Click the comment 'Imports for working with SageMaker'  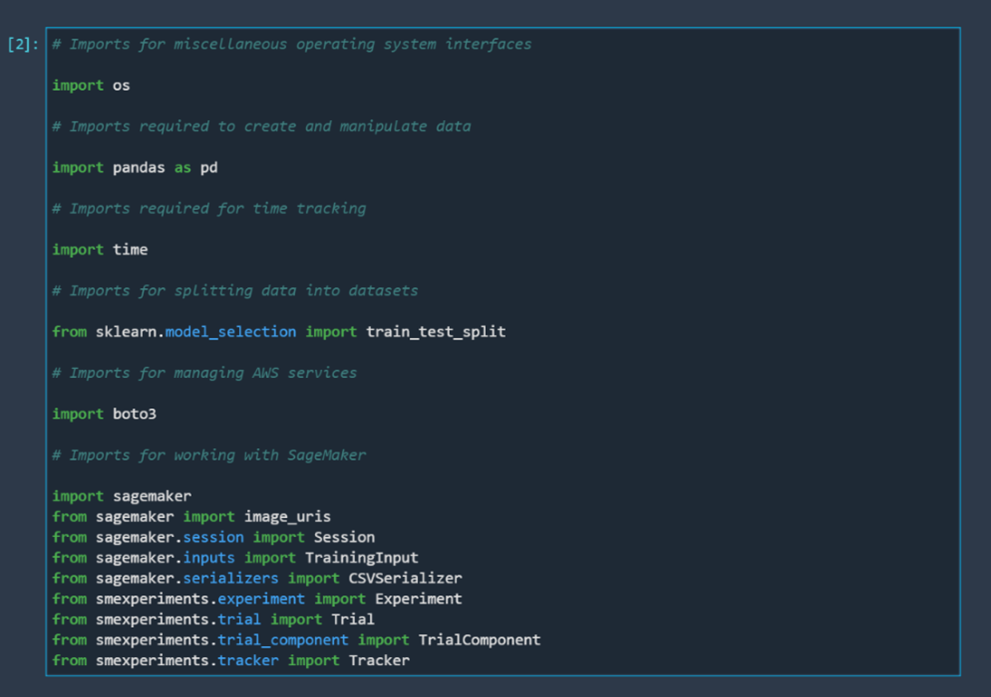point(209,455)
